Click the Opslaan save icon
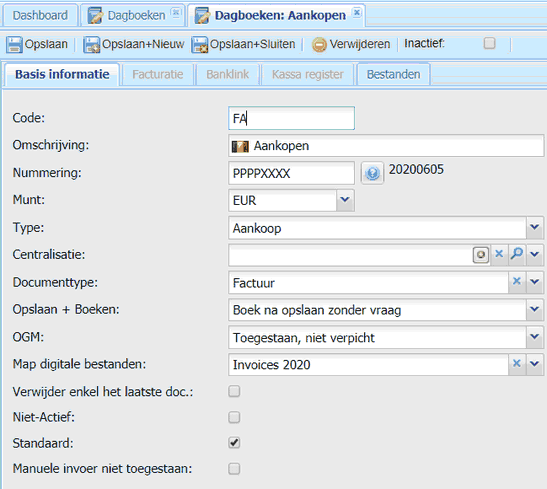Image resolution: width=547 pixels, height=489 pixels. coord(14,45)
